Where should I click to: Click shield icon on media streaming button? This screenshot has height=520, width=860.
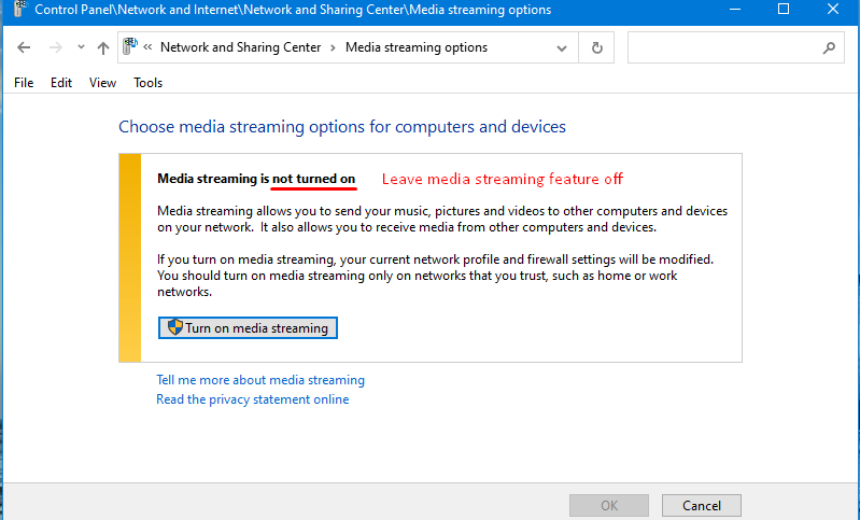point(175,327)
